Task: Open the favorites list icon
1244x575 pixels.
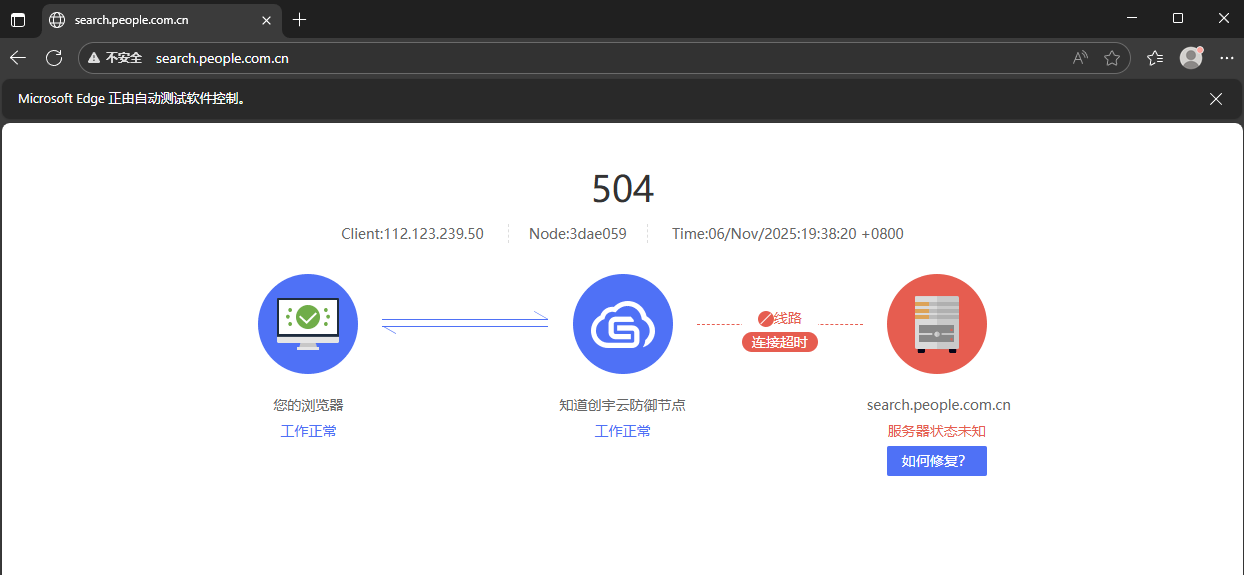Action: point(1155,58)
